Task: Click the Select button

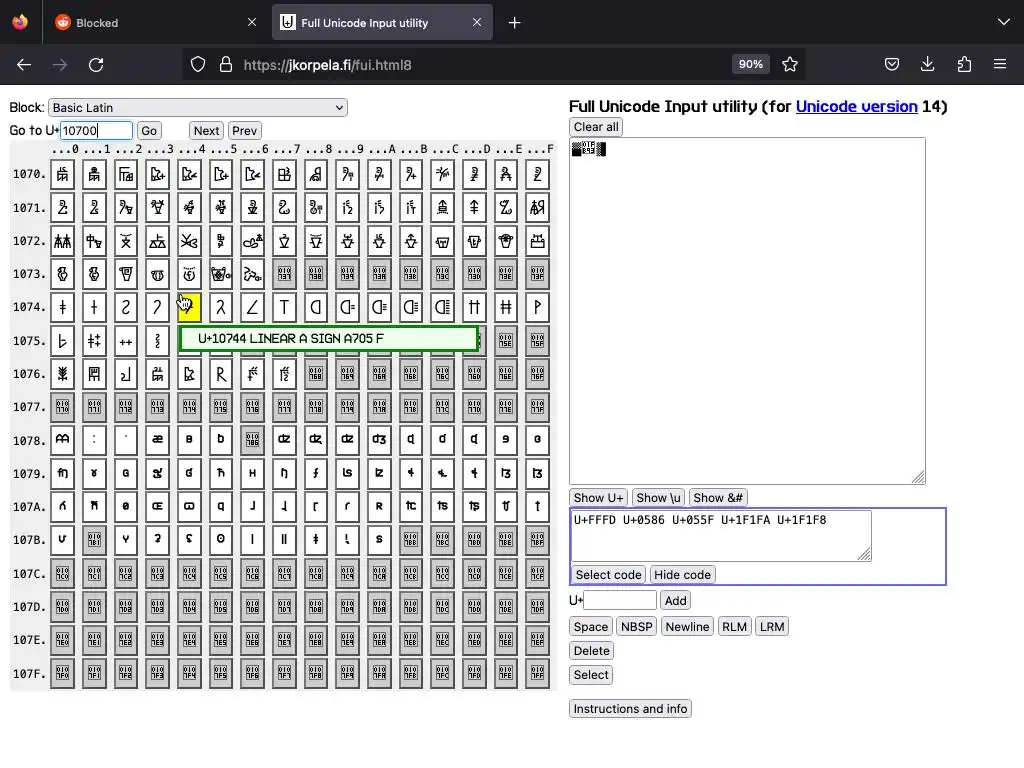Action: [591, 675]
